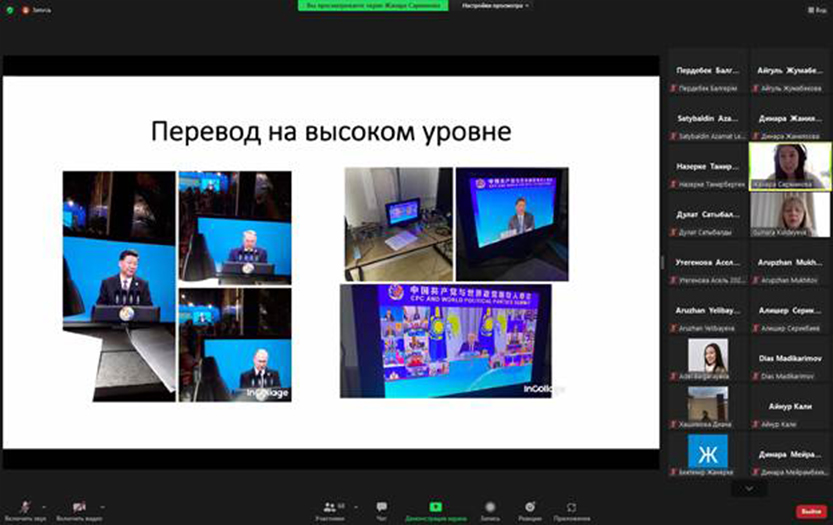Expand audio options arrow next to microphone
Image resolution: width=833 pixels, height=525 pixels.
click(43, 507)
